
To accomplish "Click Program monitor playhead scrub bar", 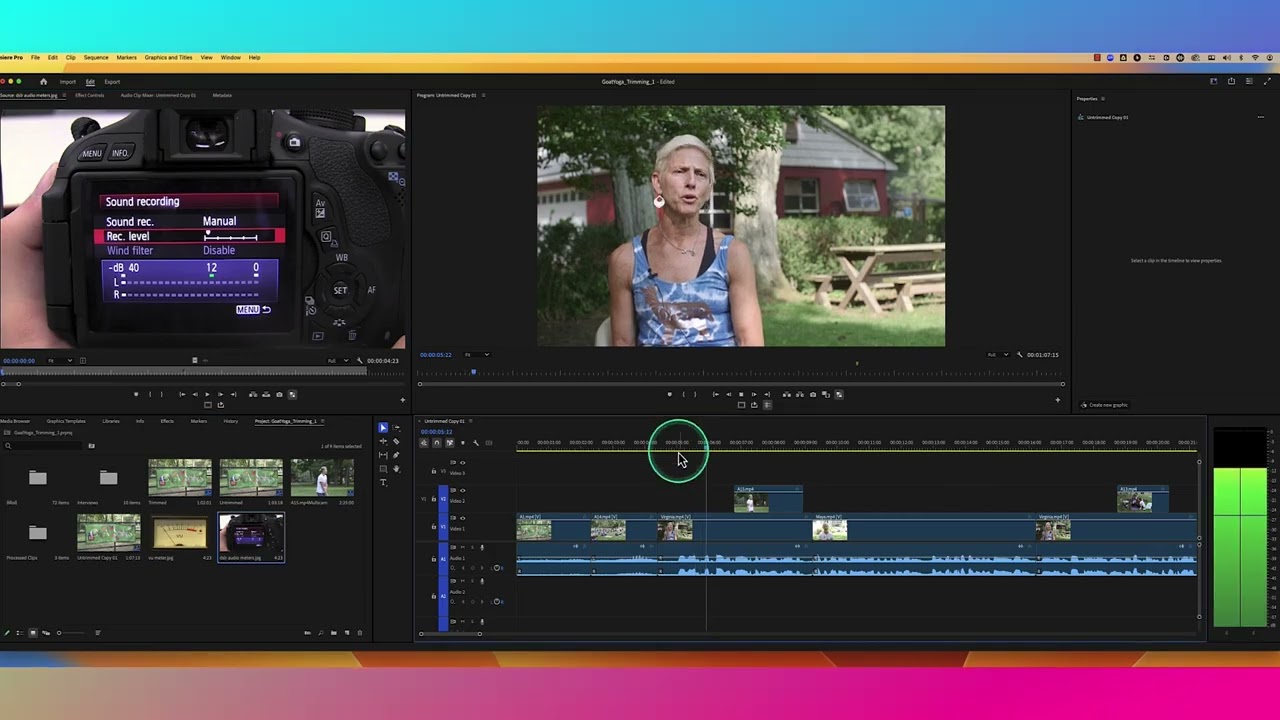I will pyautogui.click(x=741, y=372).
